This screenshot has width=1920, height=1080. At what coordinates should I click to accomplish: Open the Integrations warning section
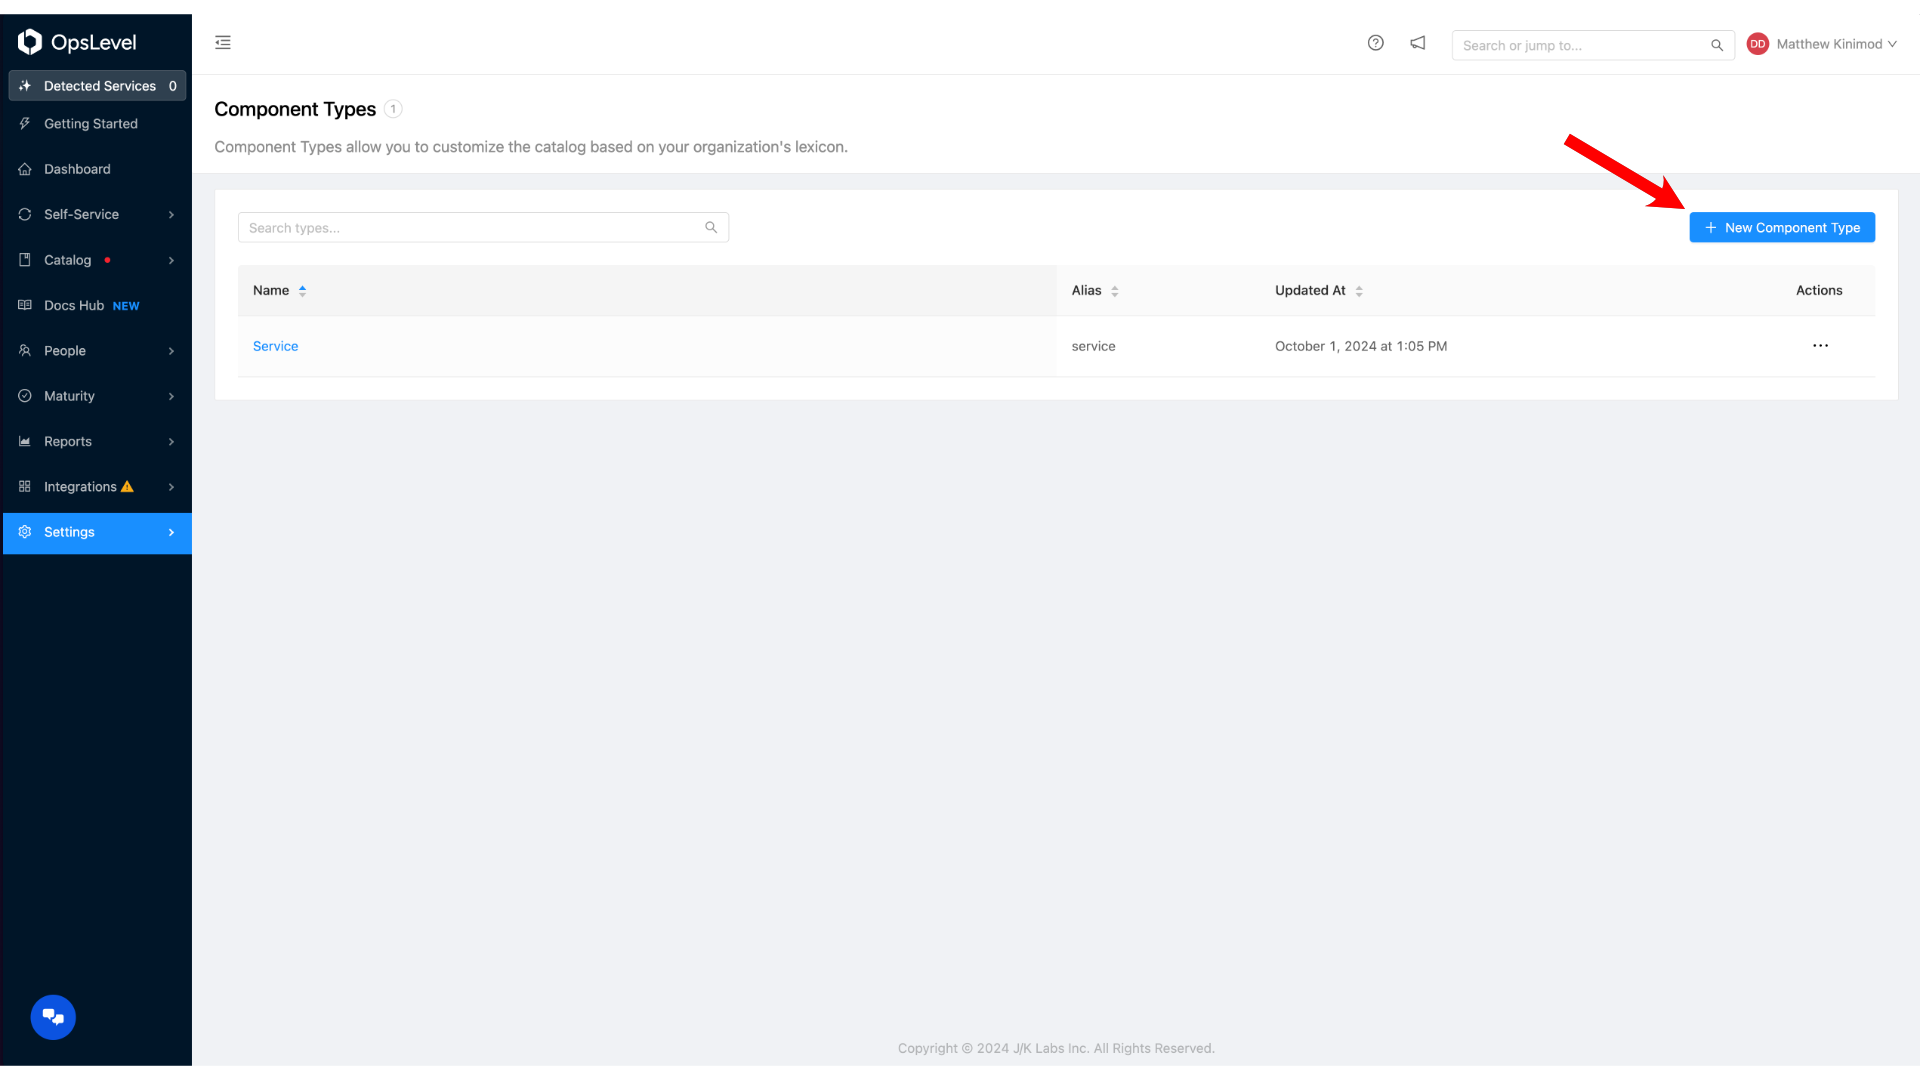96,487
